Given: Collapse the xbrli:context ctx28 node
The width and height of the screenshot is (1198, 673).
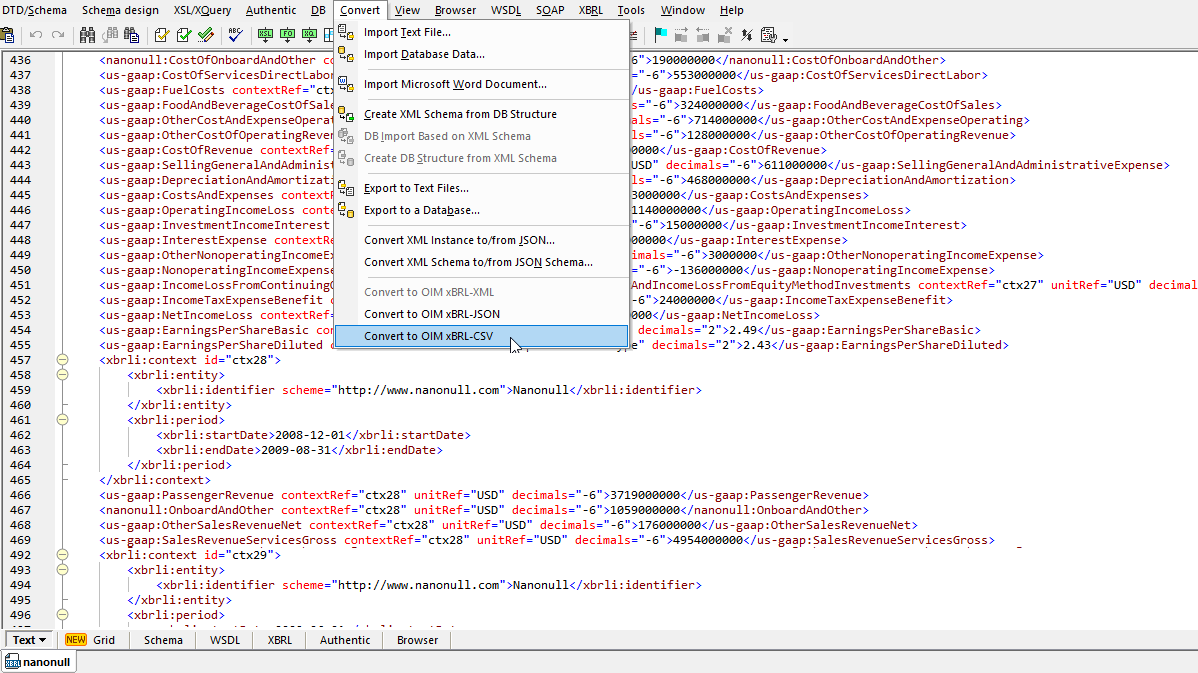Looking at the screenshot, I should coord(62,360).
